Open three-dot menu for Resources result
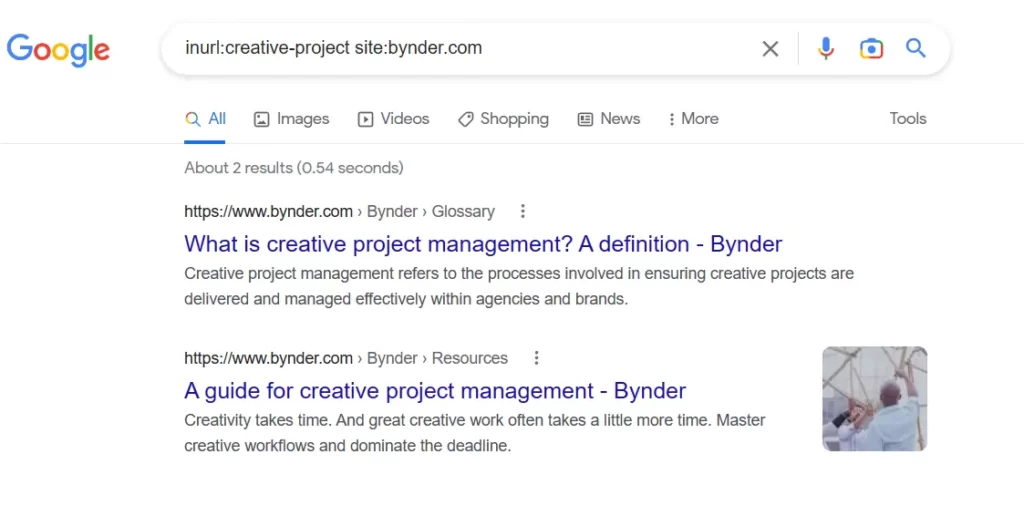Viewport: 1024px width, 526px height. click(536, 358)
